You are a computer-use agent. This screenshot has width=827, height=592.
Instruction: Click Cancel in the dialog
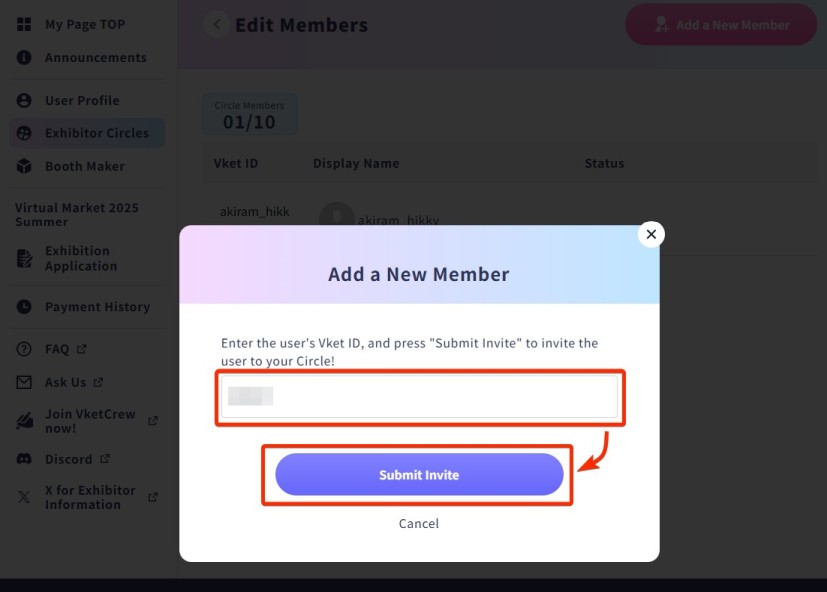point(419,523)
